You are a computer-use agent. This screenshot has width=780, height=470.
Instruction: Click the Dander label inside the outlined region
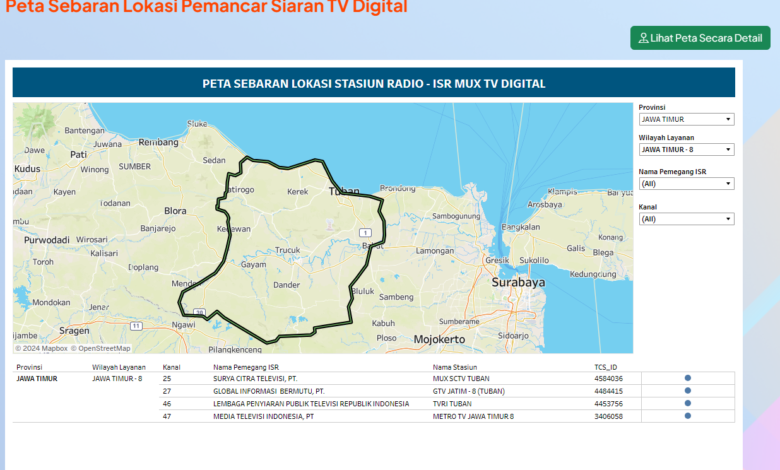pyautogui.click(x=287, y=285)
